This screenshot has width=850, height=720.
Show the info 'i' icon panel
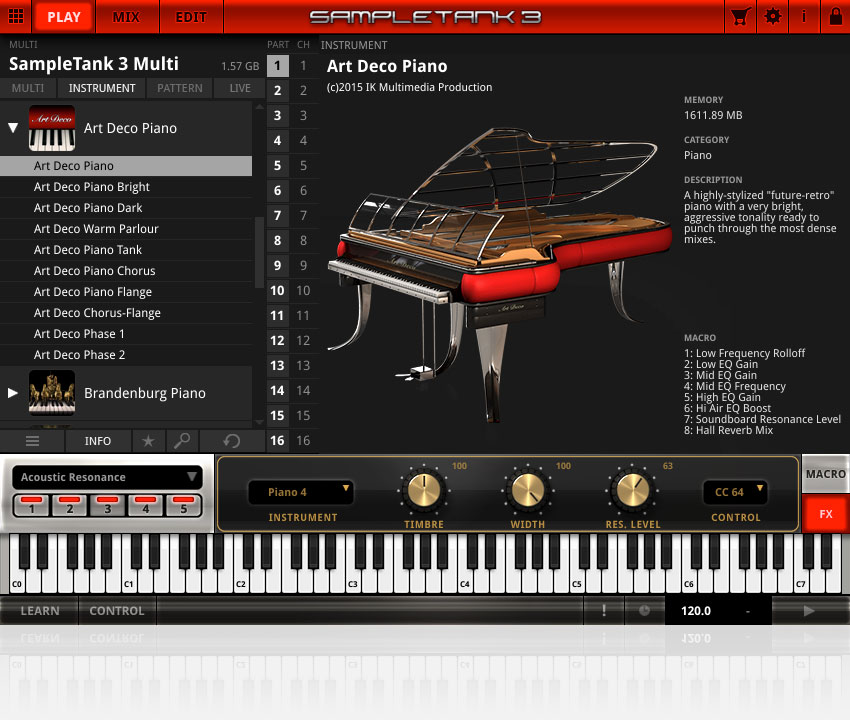click(804, 16)
